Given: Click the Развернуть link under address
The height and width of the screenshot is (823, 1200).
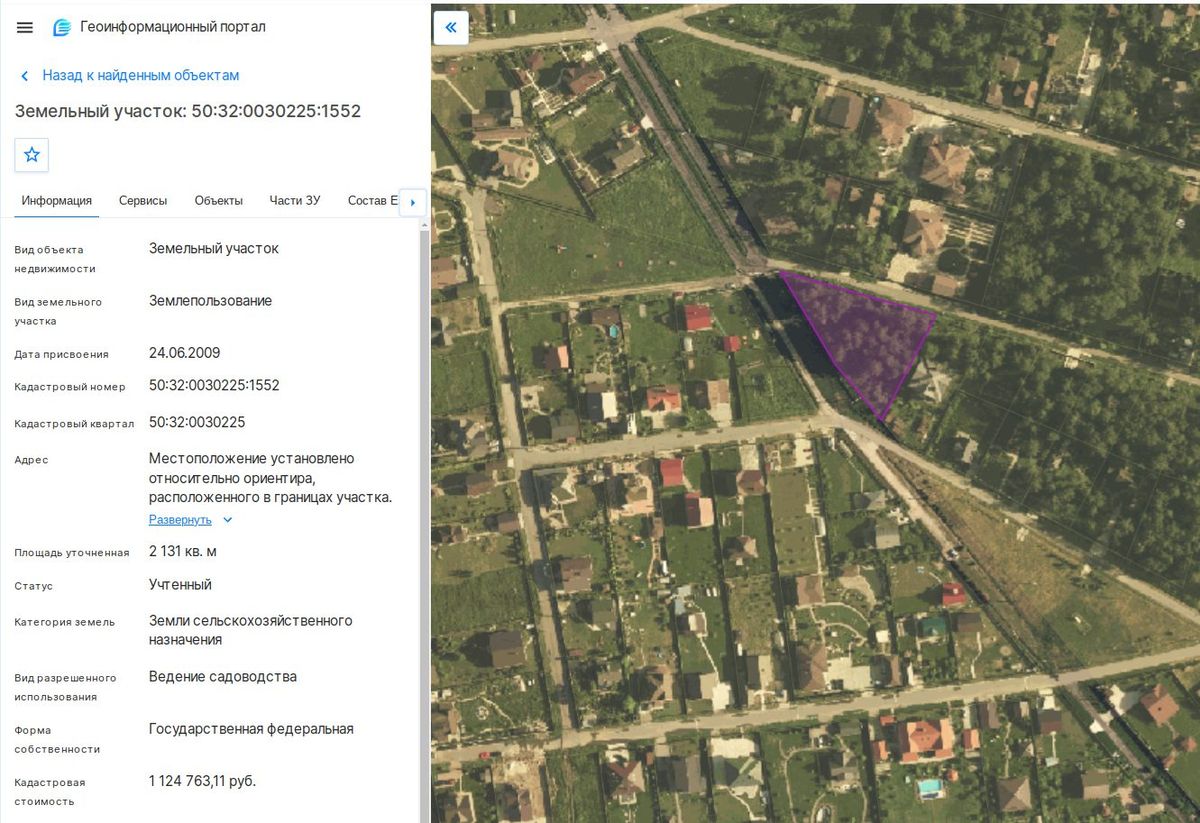Looking at the screenshot, I should [180, 520].
